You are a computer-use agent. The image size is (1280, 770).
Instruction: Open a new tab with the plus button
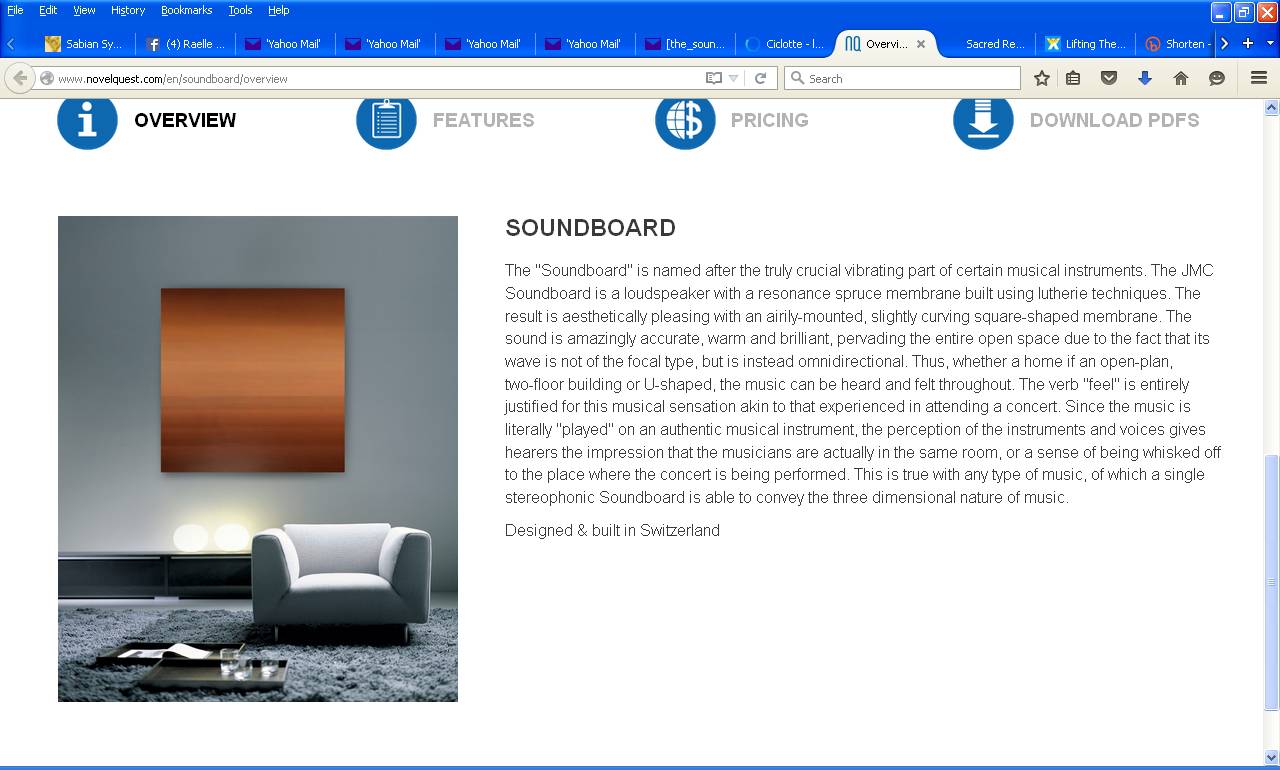[1247, 43]
